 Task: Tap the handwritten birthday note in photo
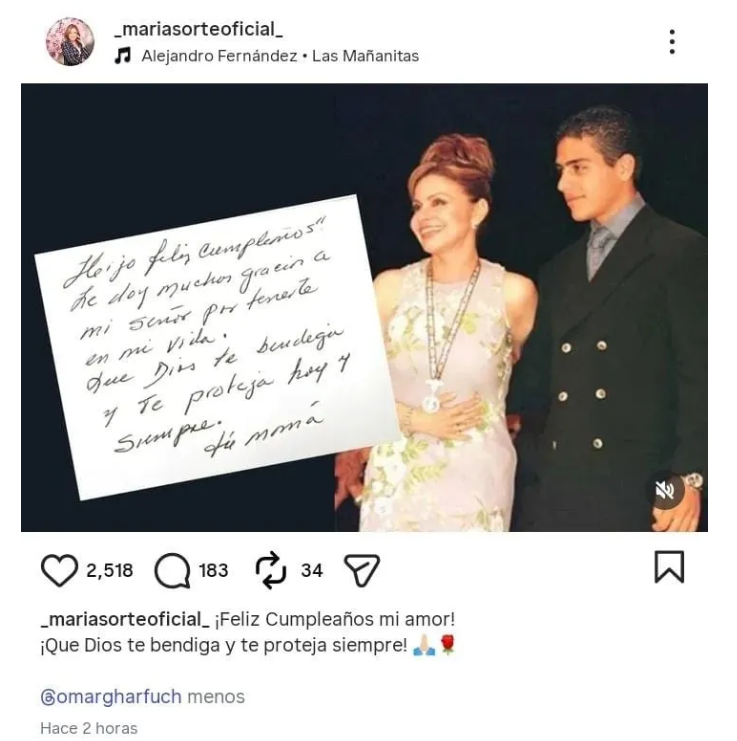coord(217,347)
